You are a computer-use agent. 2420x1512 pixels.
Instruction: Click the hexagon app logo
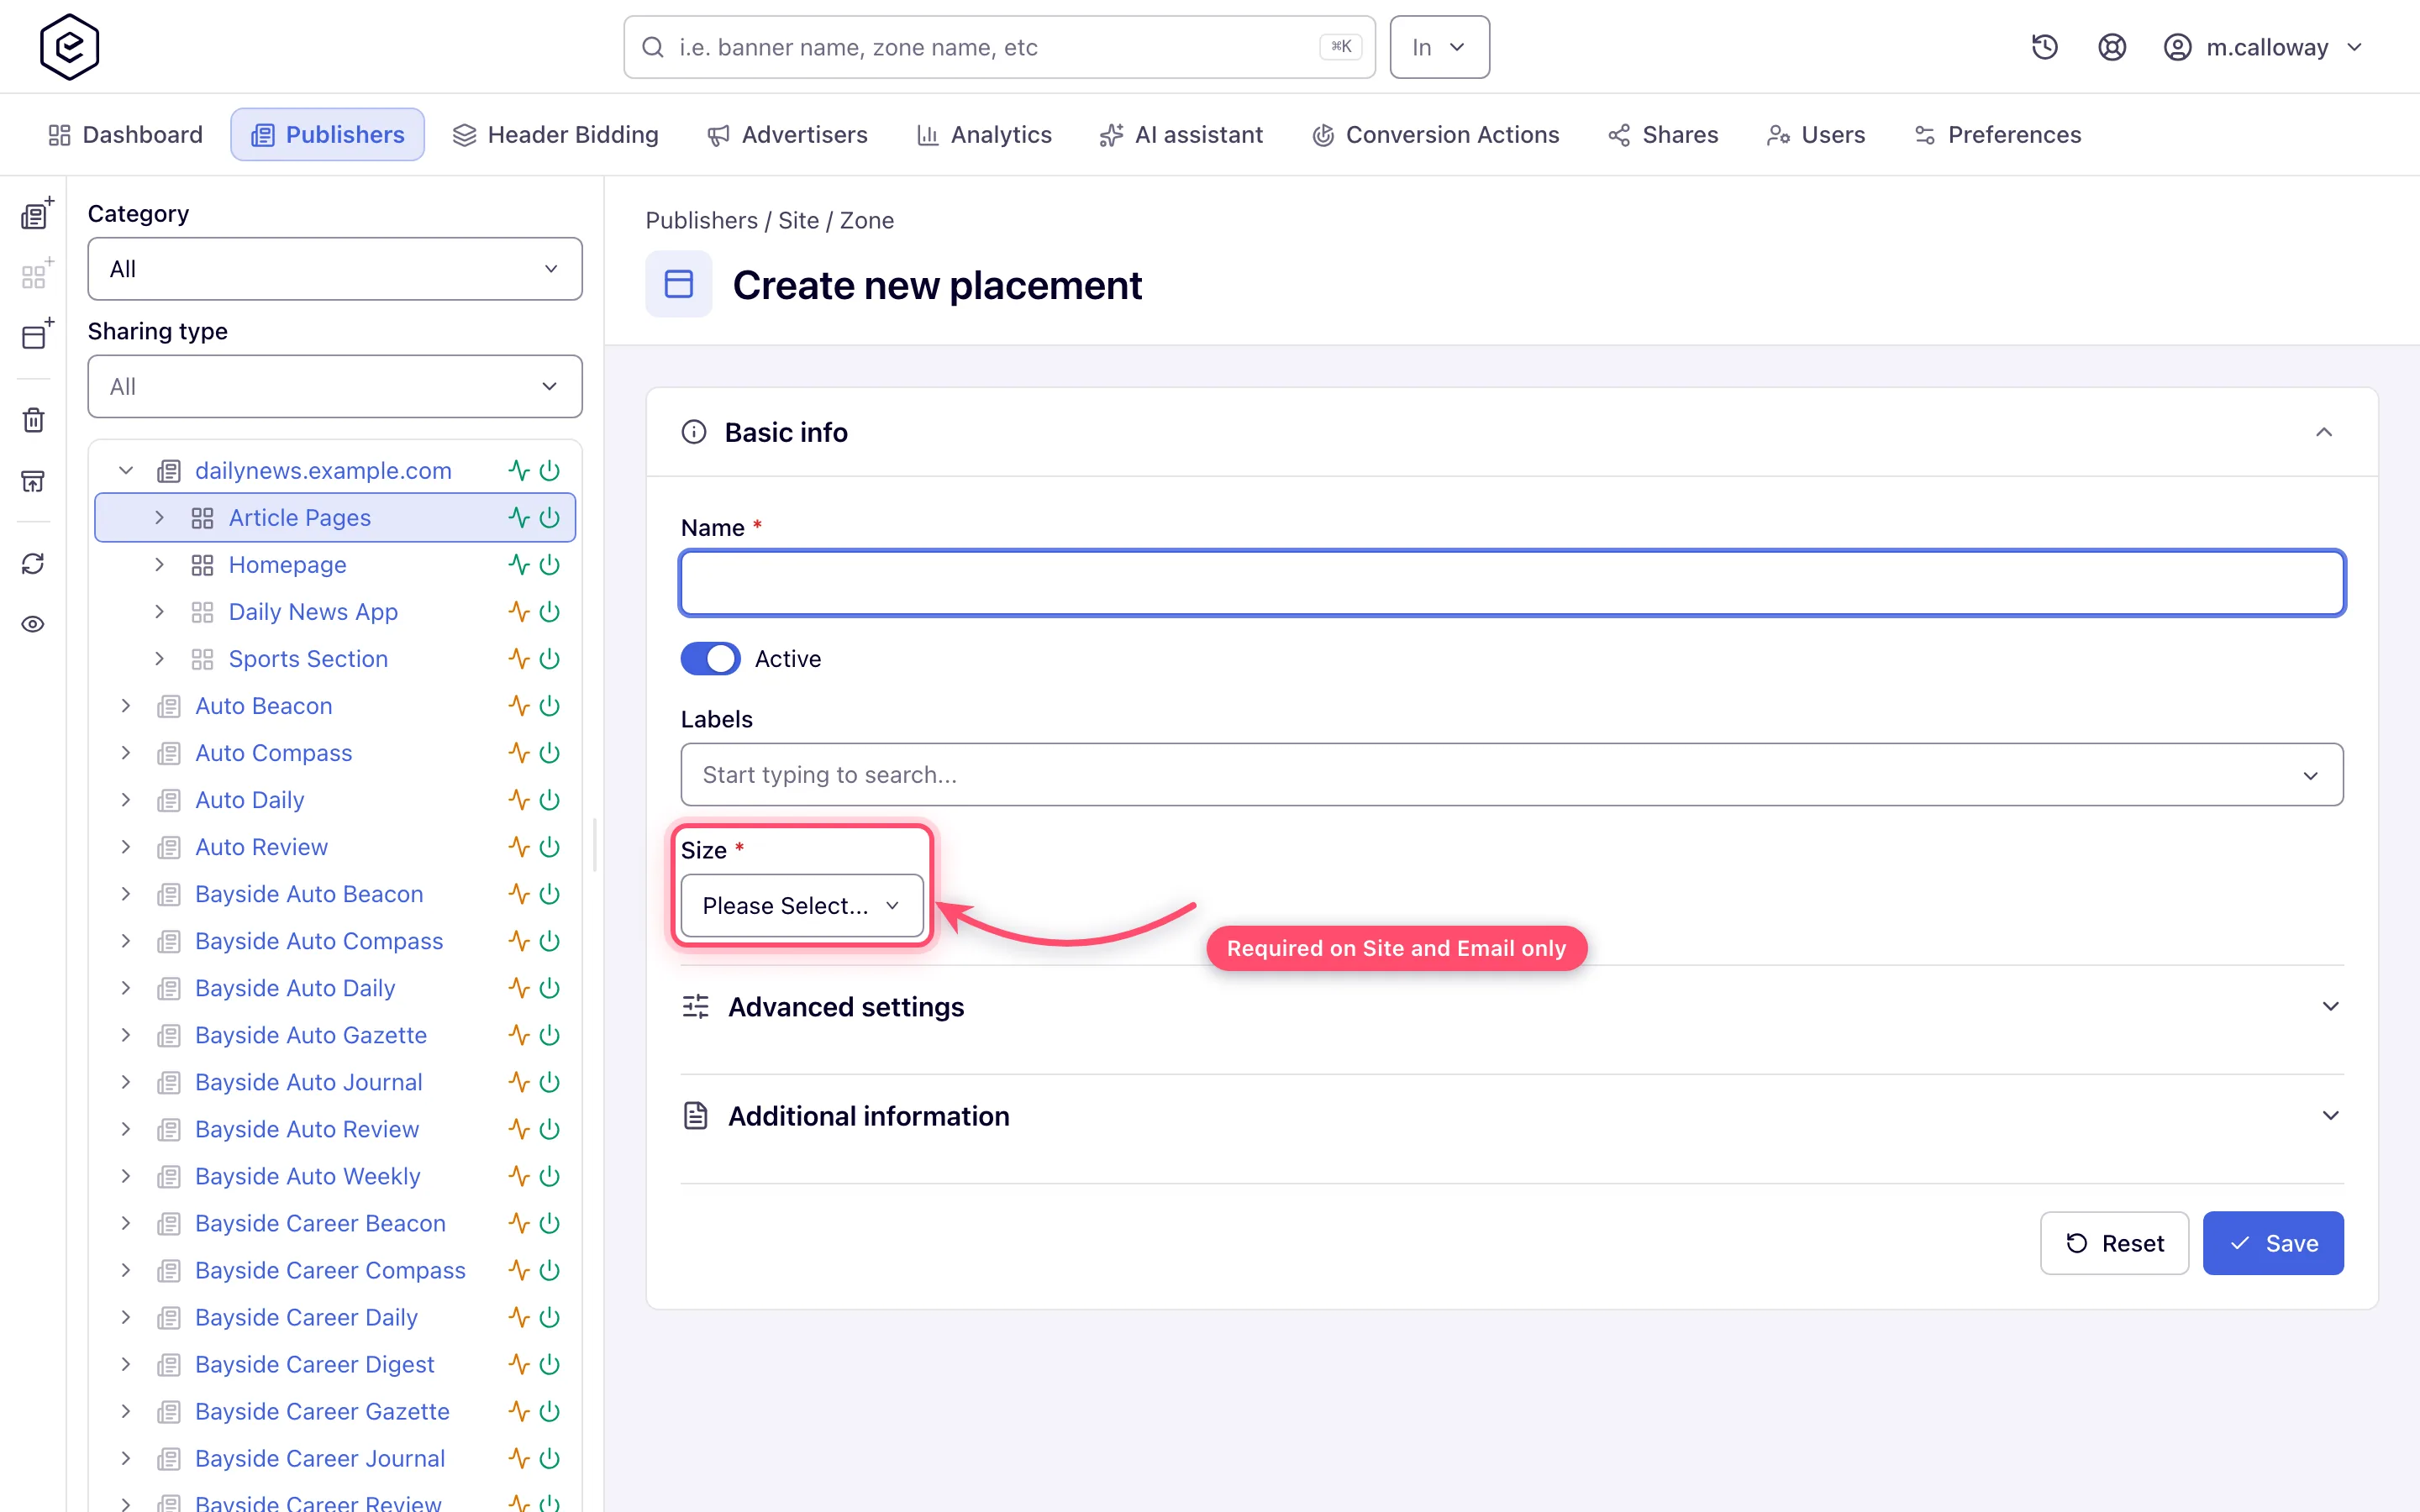(x=69, y=47)
